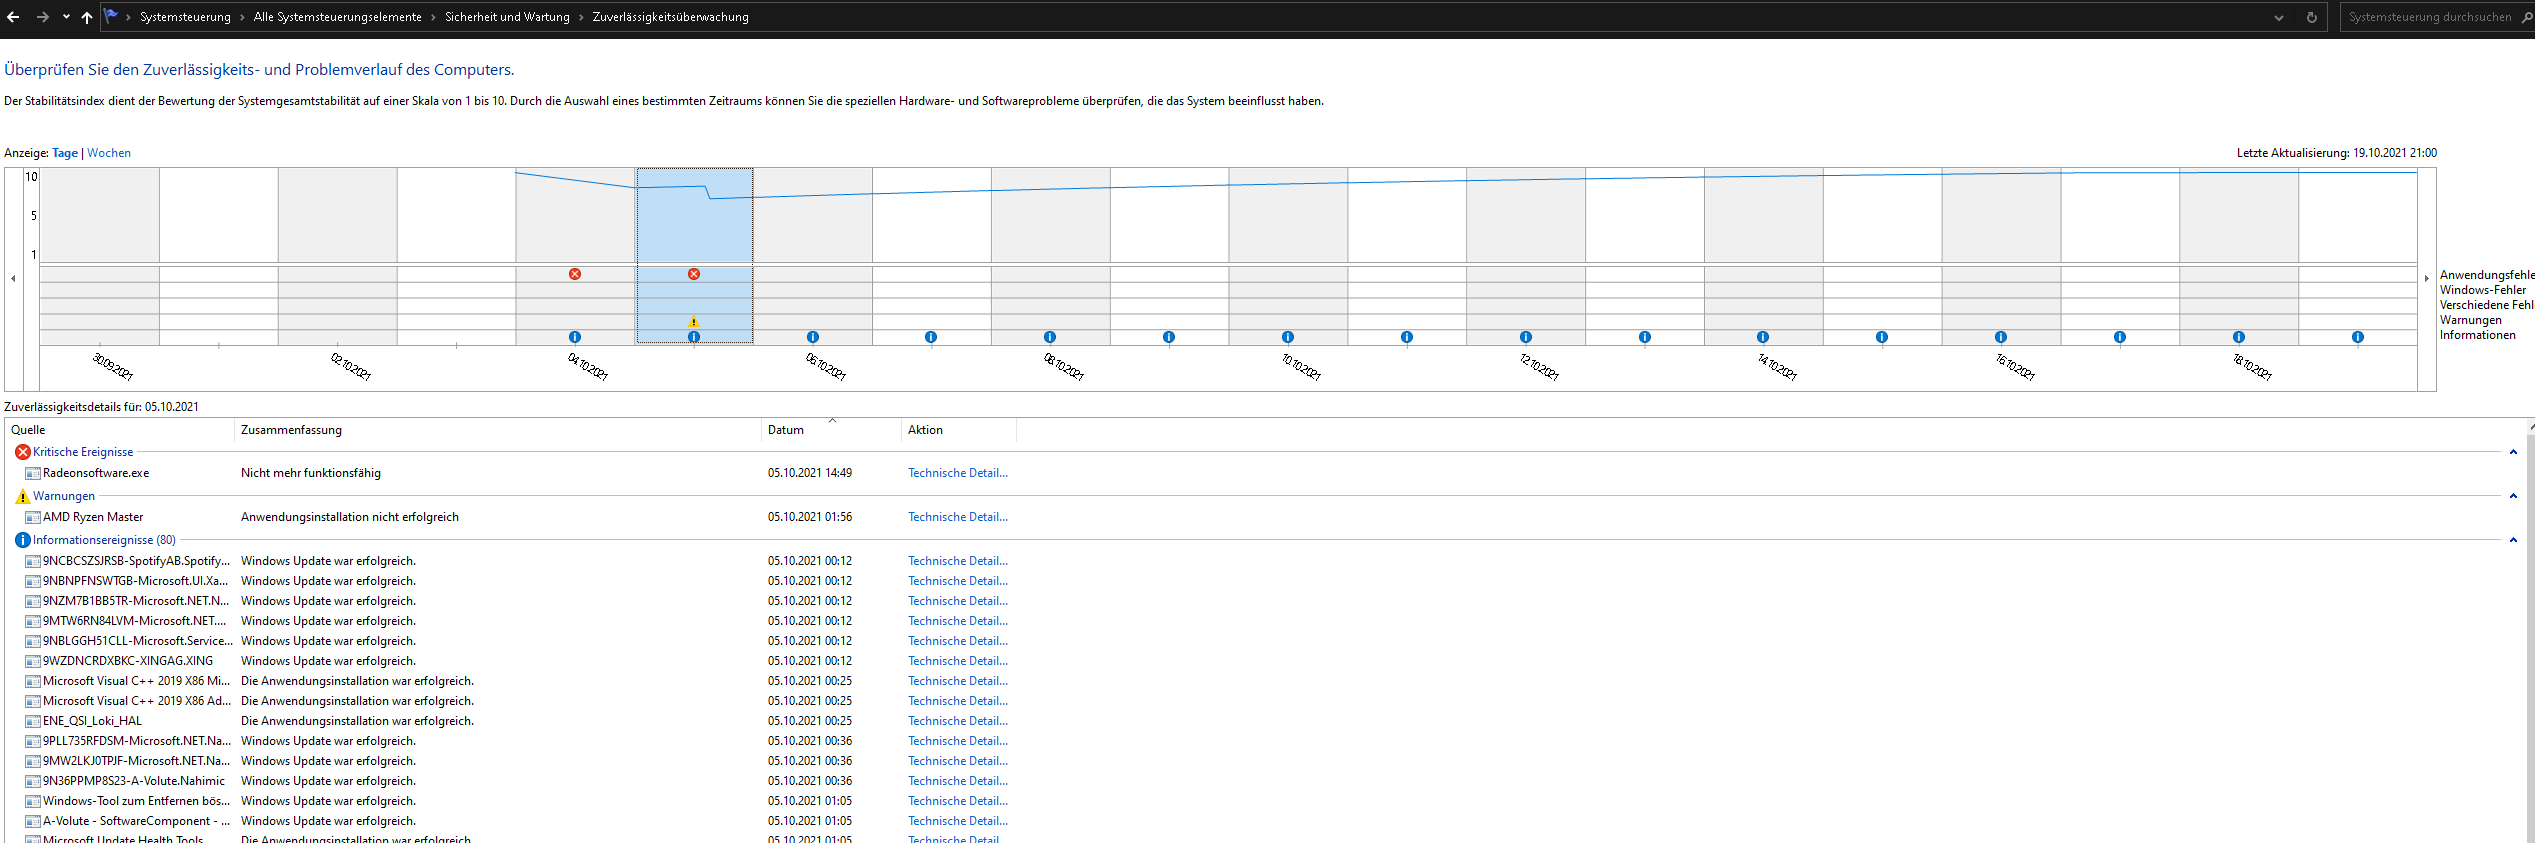Screen dimensions: 2535x843
Task: Click info icon on 06.10.2021 column
Action: (x=813, y=337)
